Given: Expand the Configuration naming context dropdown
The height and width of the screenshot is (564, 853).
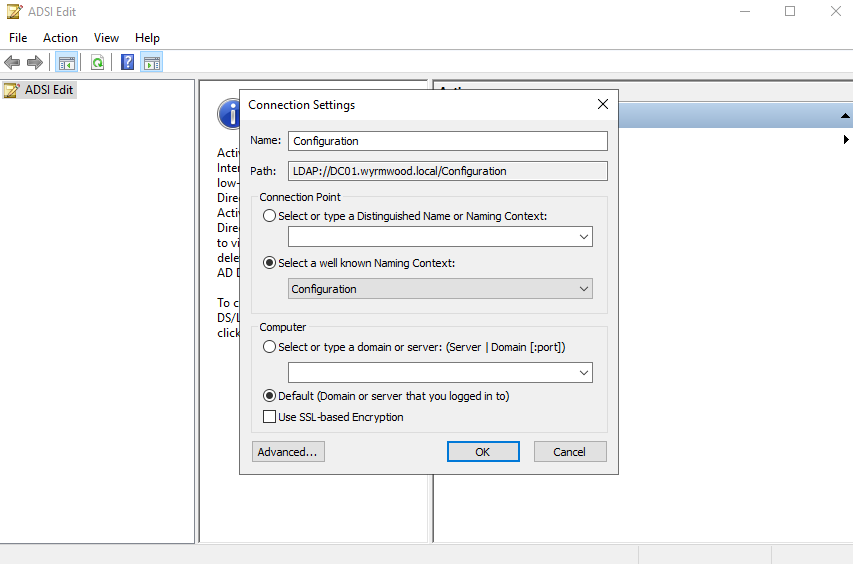Looking at the screenshot, I should tap(583, 289).
